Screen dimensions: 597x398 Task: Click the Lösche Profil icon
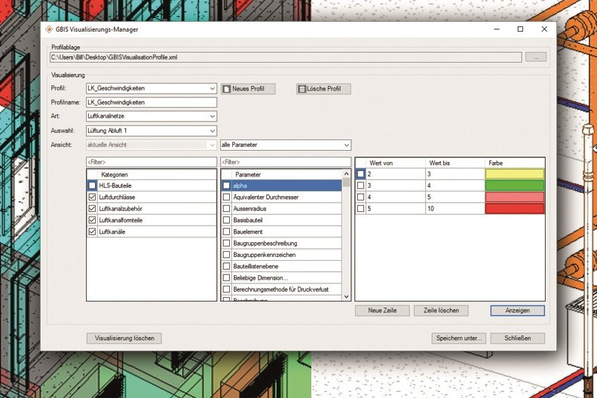[302, 89]
